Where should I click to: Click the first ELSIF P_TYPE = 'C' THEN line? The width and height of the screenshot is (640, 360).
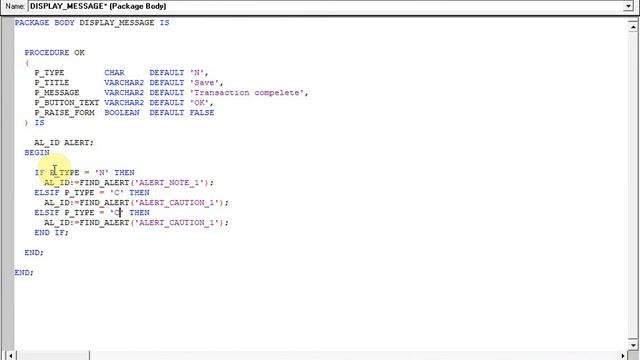point(92,193)
